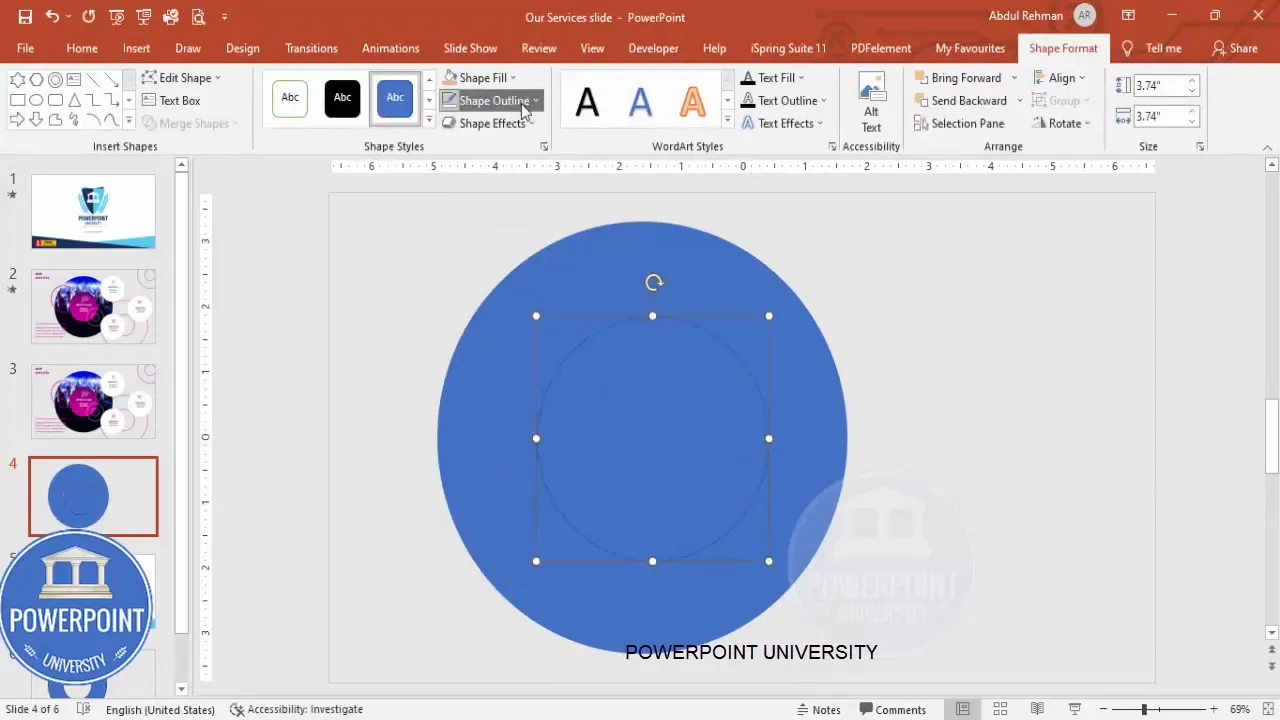Start slideshow from beginning icon

(117, 17)
